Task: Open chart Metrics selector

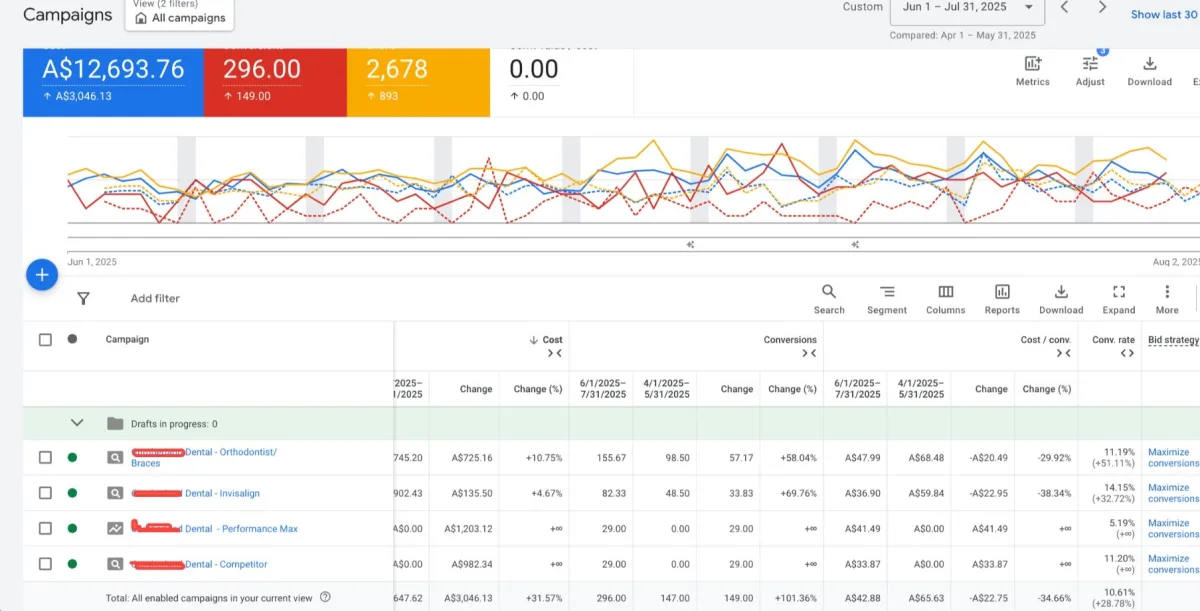Action: click(1033, 71)
